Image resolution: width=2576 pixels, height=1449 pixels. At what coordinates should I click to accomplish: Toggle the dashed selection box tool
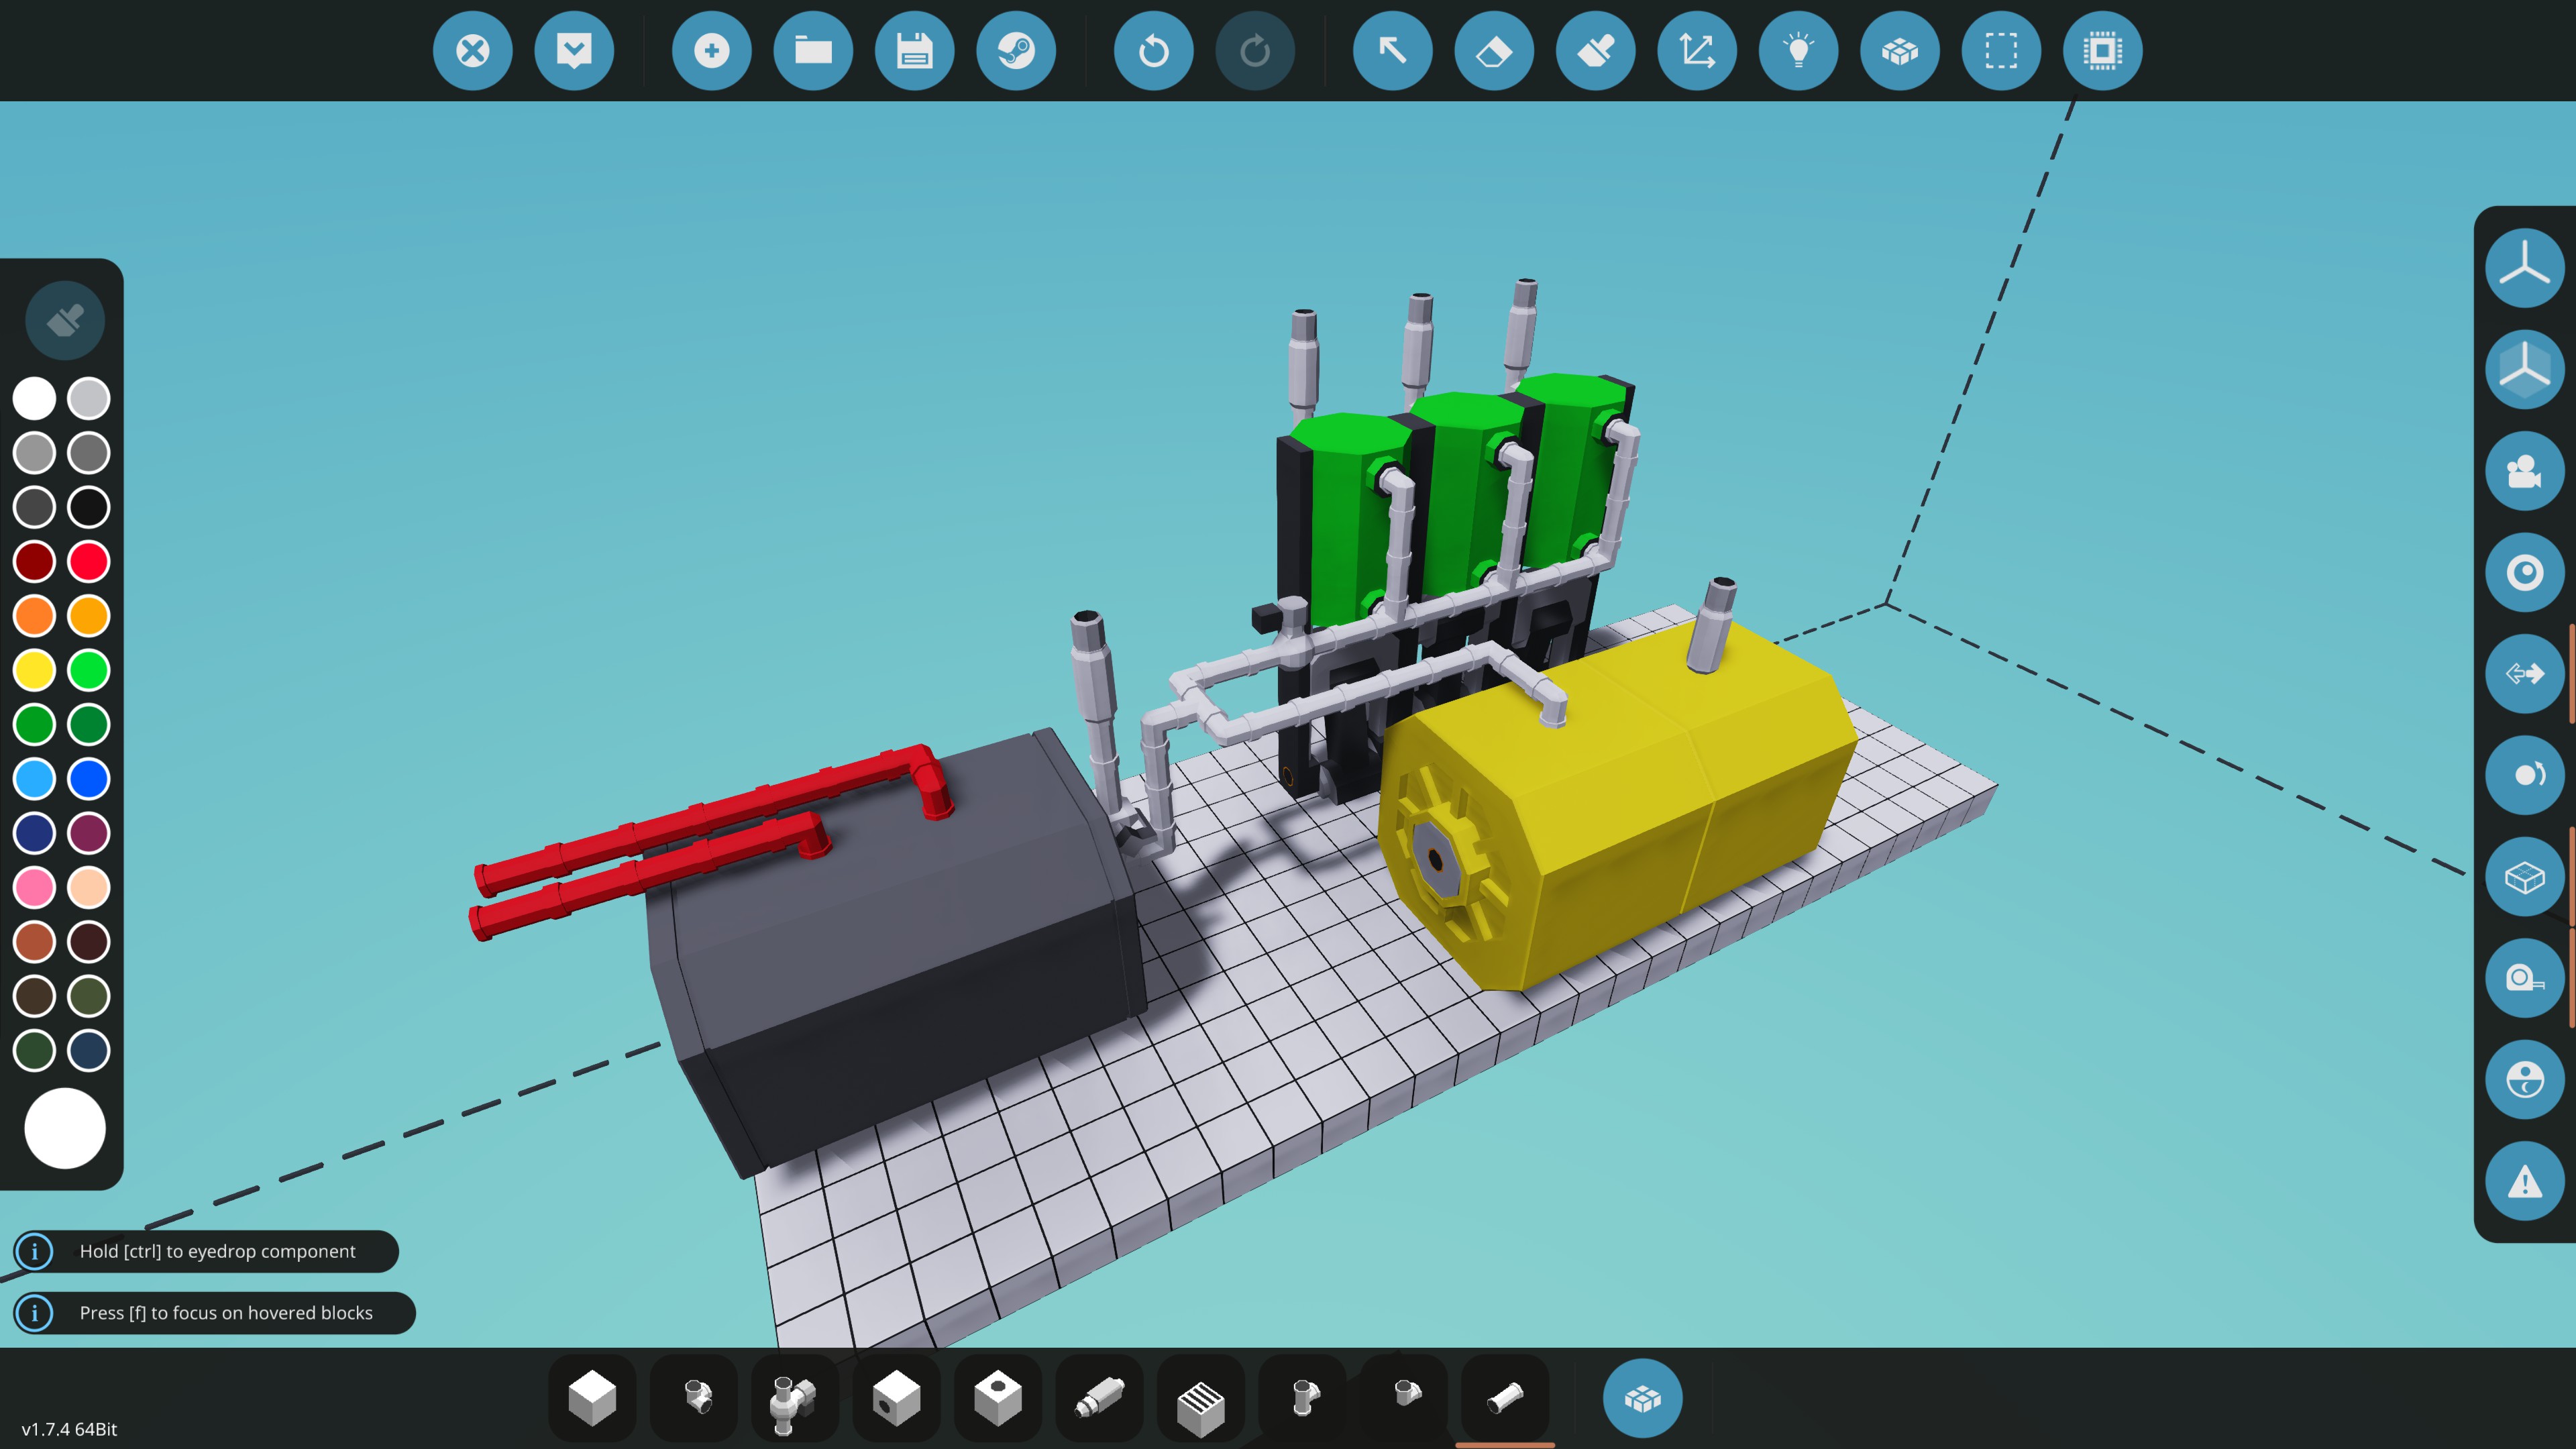pos(2001,51)
